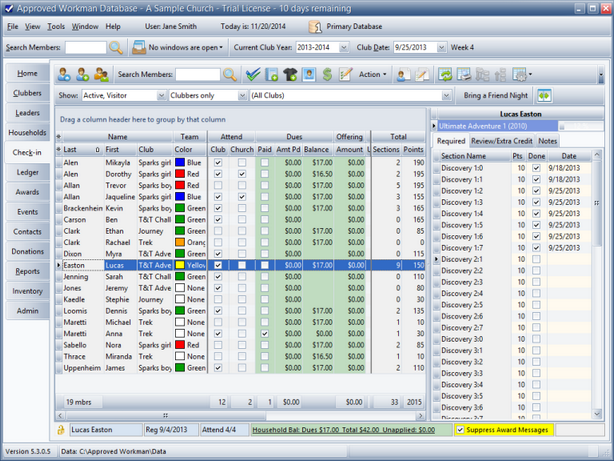Toggle Club attendance for Mikayla Alen
The image size is (614, 461).
pyautogui.click(x=218, y=161)
